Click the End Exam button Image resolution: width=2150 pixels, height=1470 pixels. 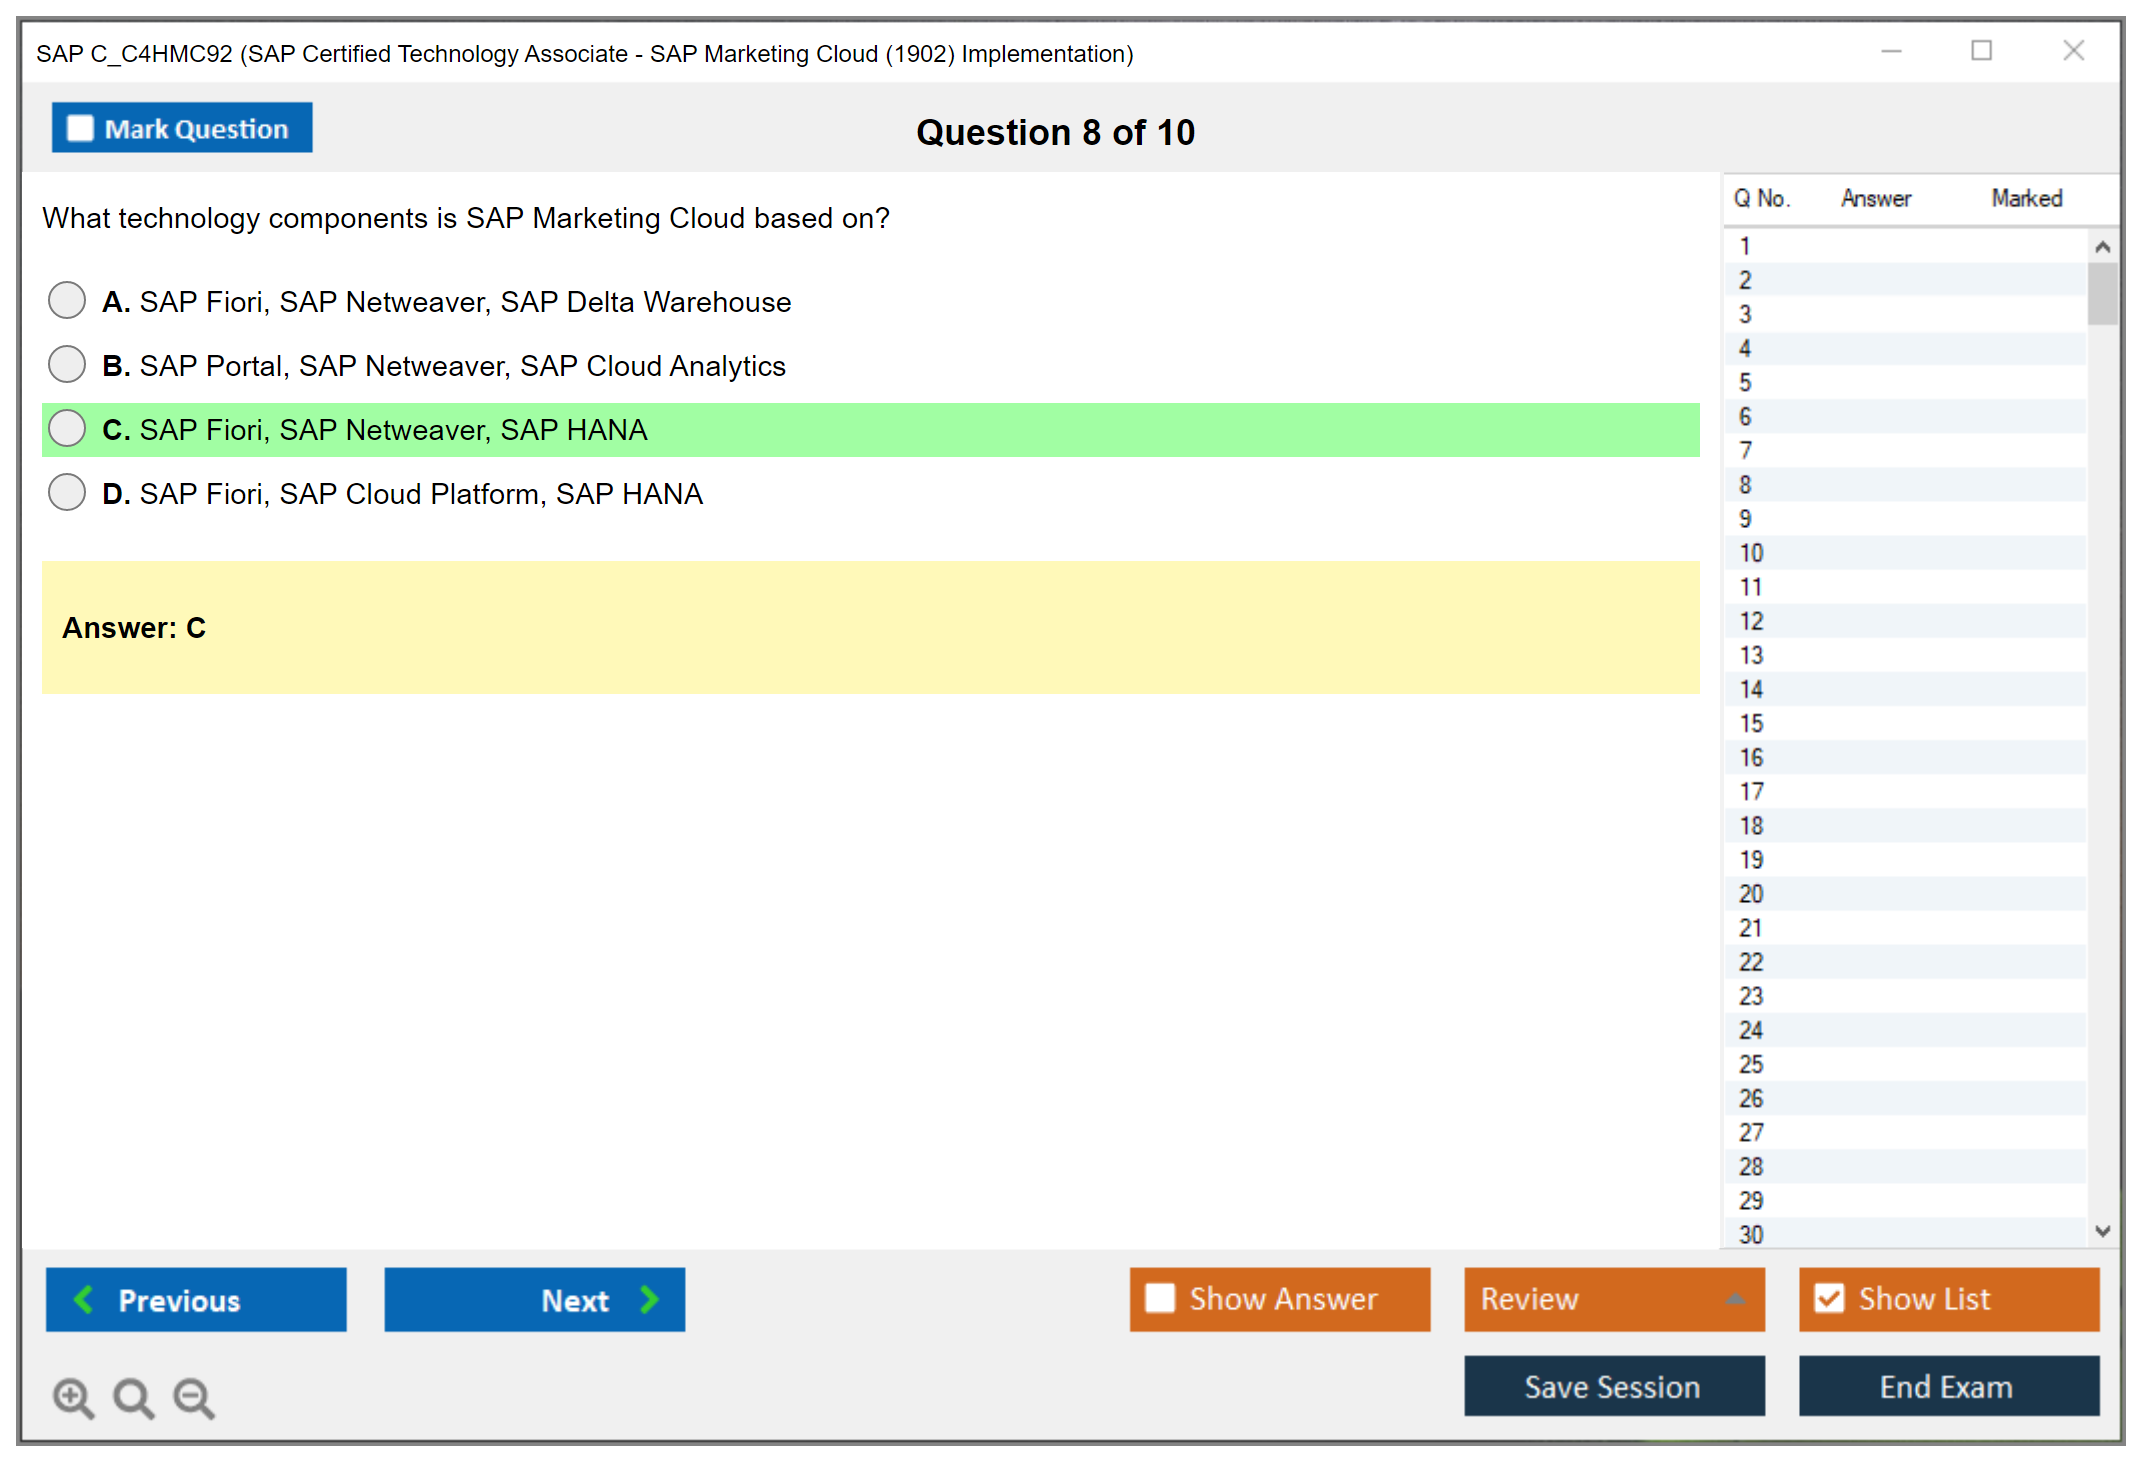coord(1947,1386)
